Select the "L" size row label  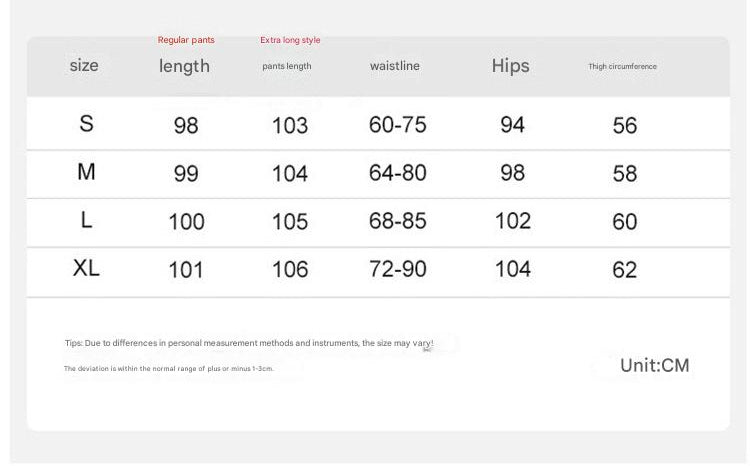tap(87, 221)
